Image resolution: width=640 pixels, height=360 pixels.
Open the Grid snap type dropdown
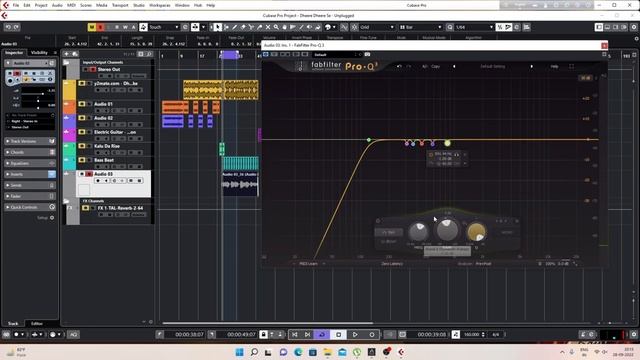[377, 27]
